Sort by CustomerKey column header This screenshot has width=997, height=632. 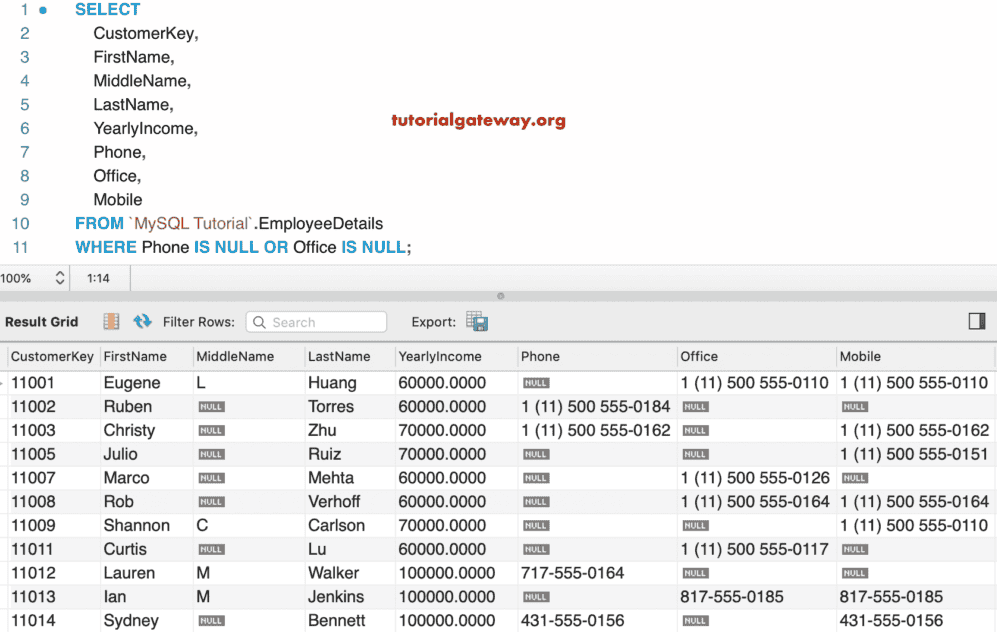pos(52,357)
